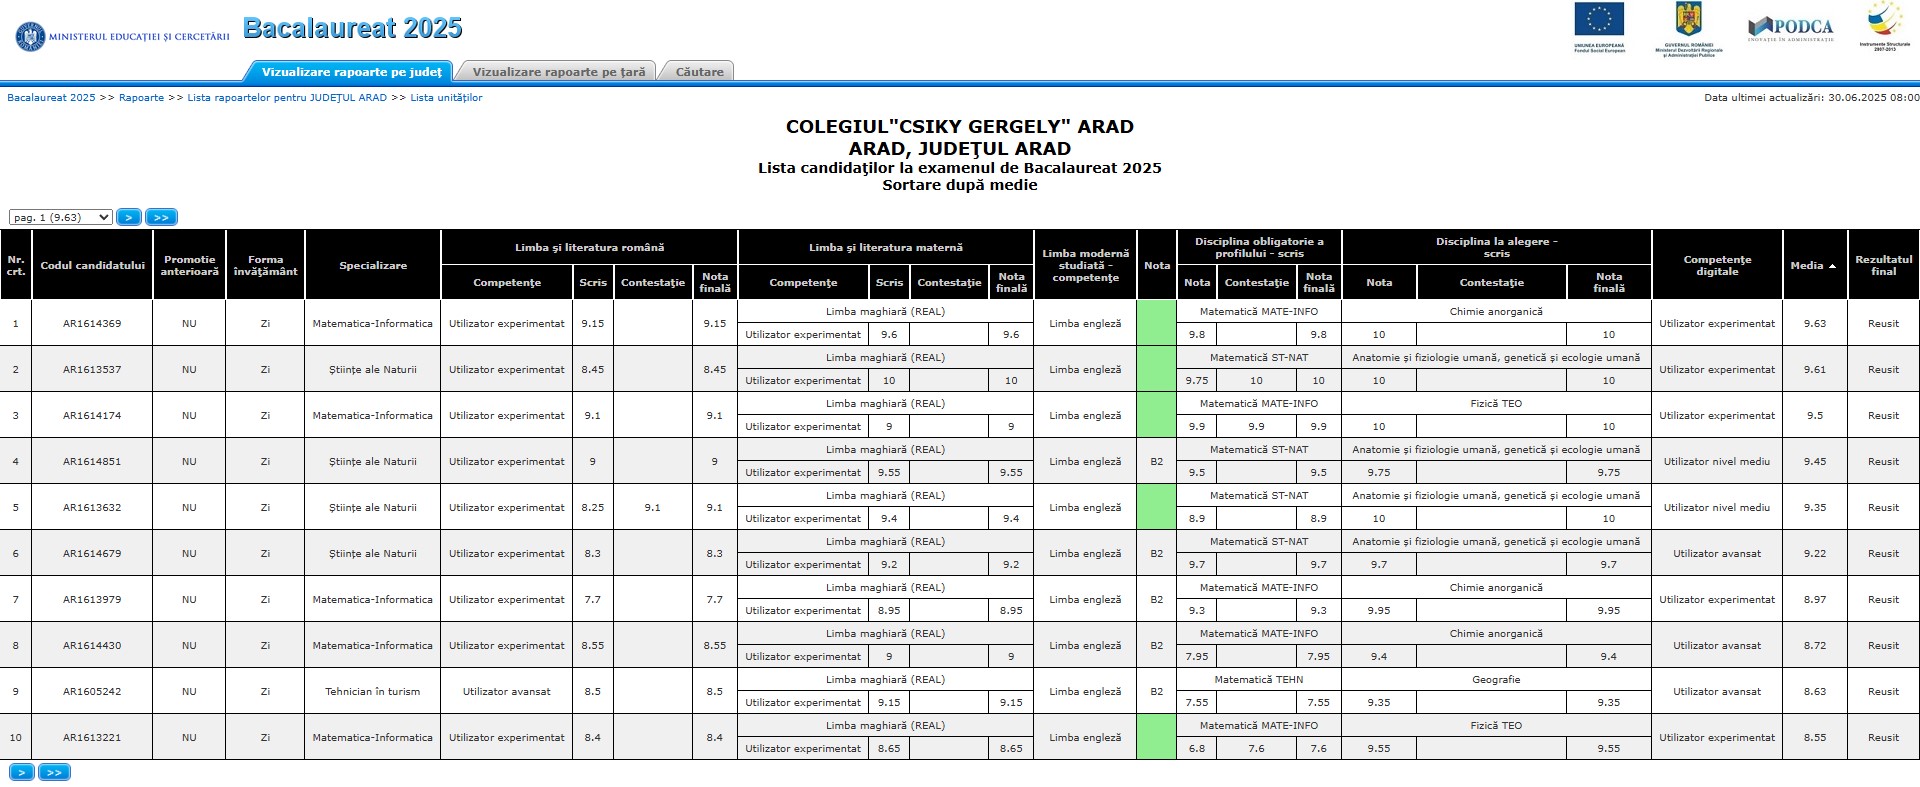Click the Bacalaureat 2025 breadcrumb link
1920x787 pixels.
51,98
